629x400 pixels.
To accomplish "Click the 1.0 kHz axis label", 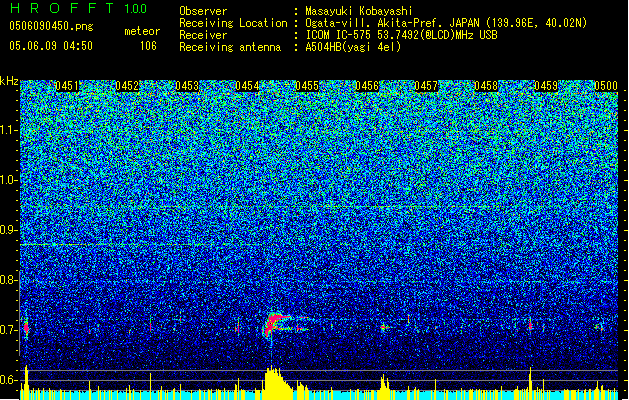I will (9, 180).
